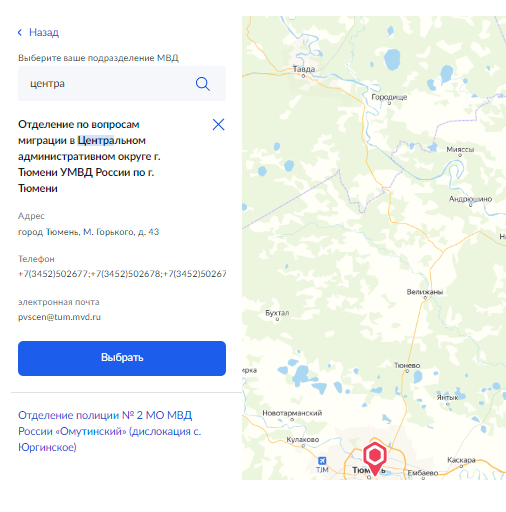Screen dimensions: 506x512
Task: Click the Бухтал settlement on the map
Action: [x=277, y=313]
